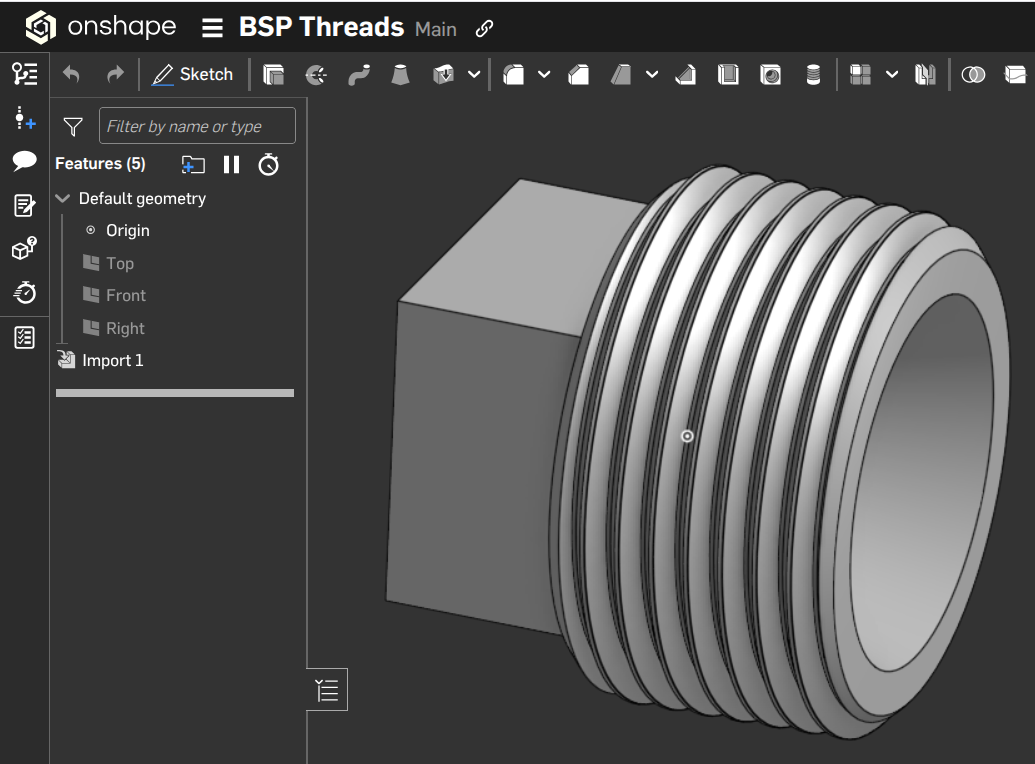
Task: Open the insert/add feature icon in sidebar
Action: [24, 118]
